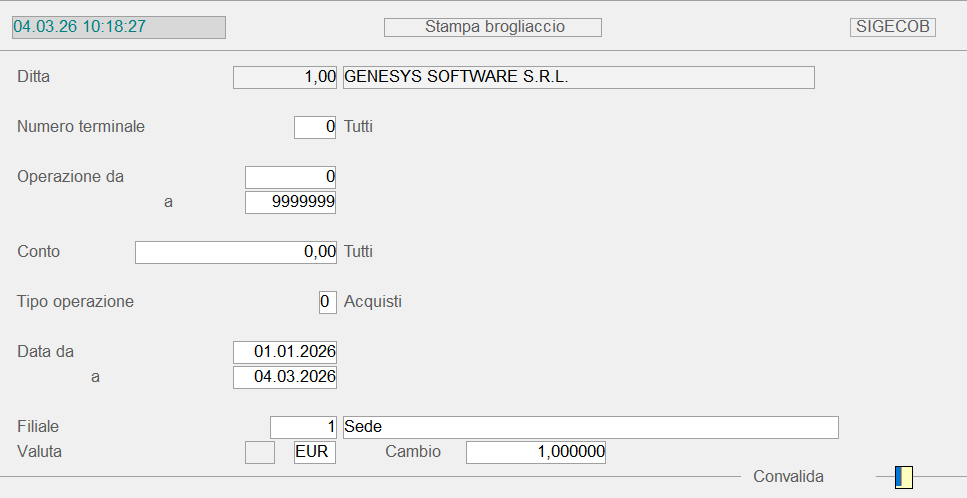Click the SIGECOB label button
Screen dimensions: 967x498
[892, 27]
